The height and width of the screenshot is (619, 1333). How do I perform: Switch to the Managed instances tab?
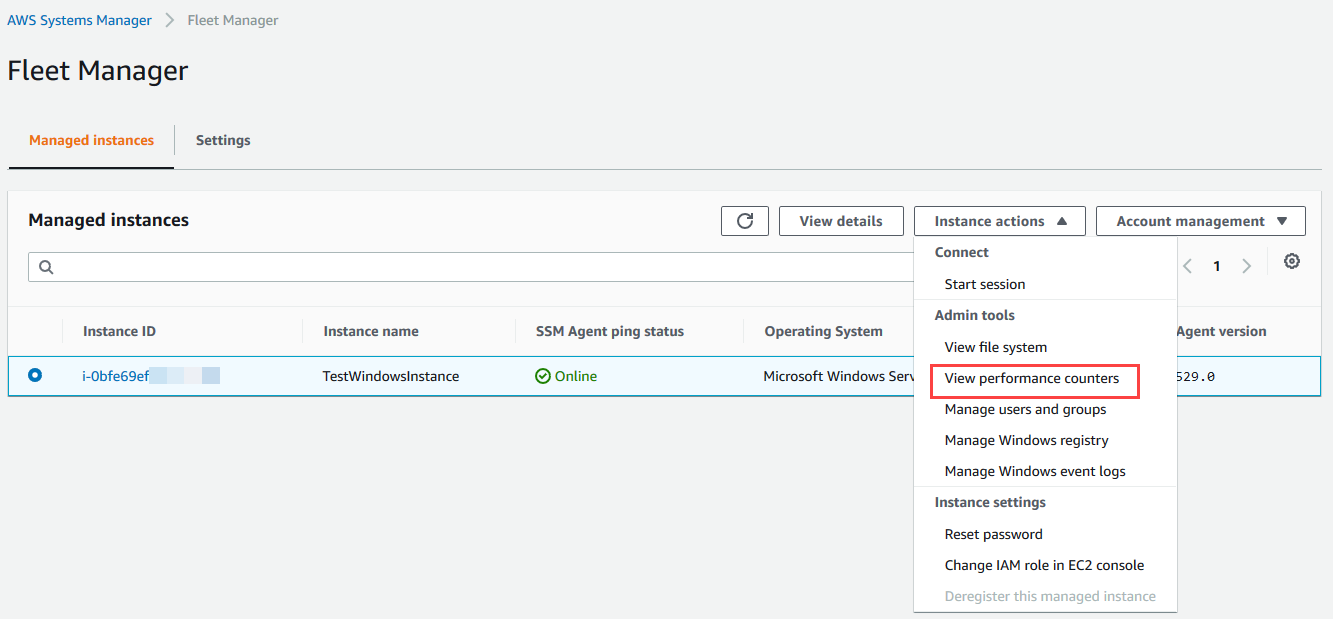(91, 140)
